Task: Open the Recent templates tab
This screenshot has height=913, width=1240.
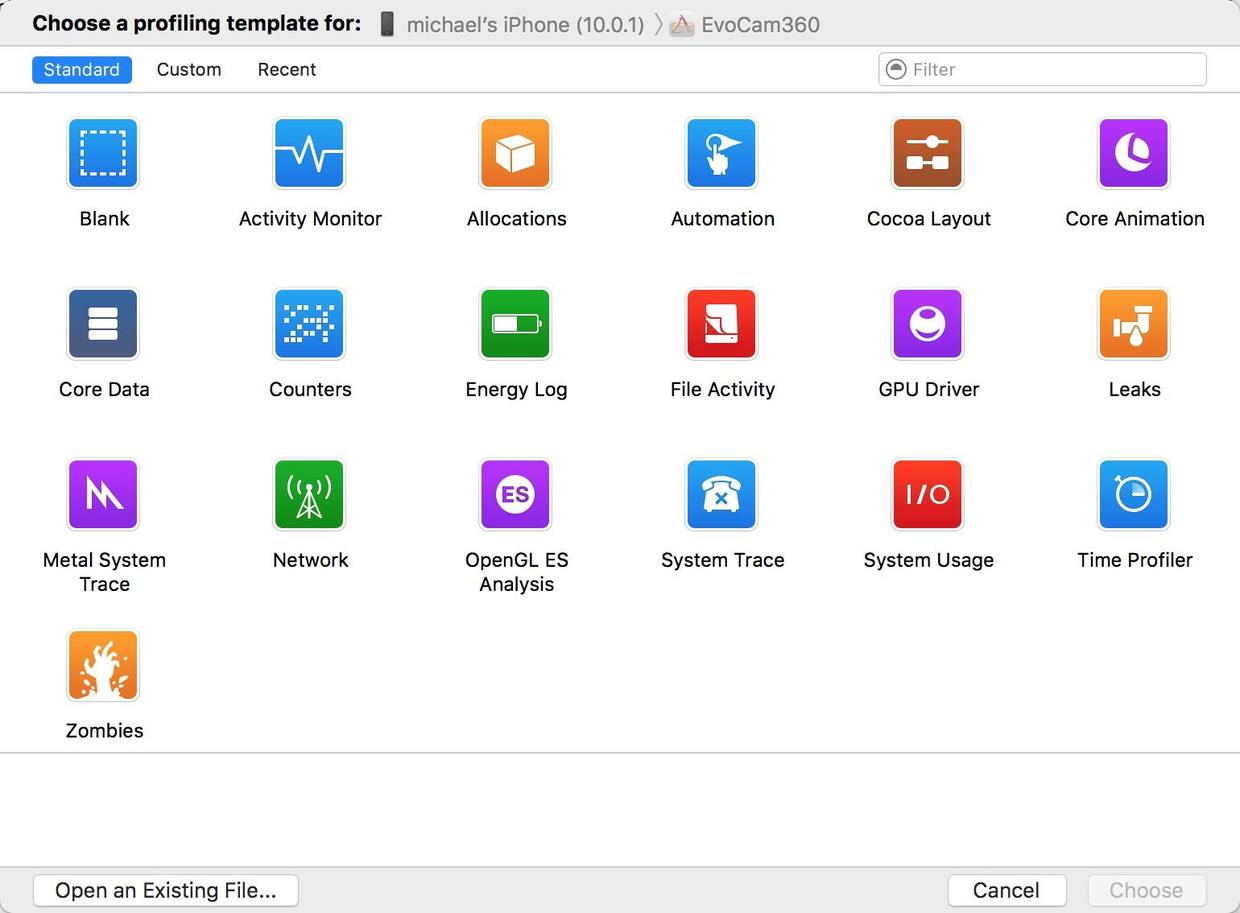Action: [x=287, y=69]
